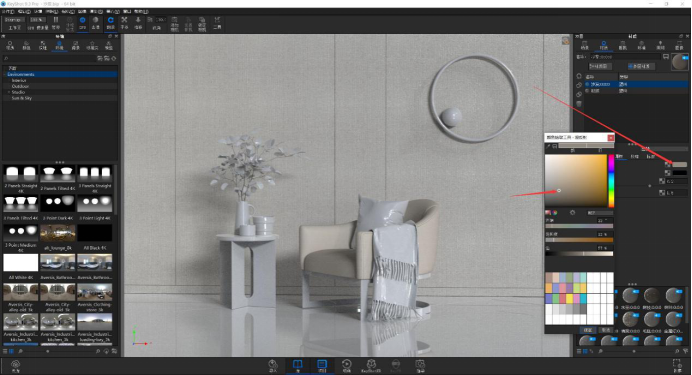Open the Favorites star tab in Library
This screenshot has width=692, height=375.
tap(92, 45)
